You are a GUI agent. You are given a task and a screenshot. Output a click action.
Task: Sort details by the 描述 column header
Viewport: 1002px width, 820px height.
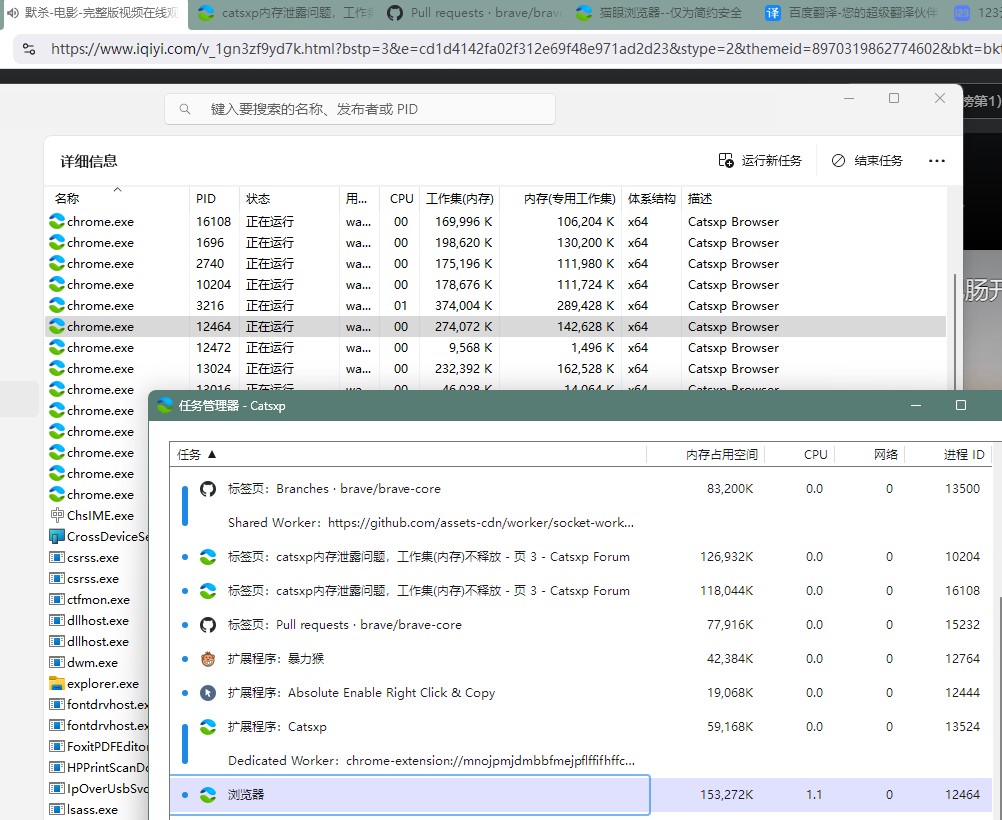[x=813, y=198]
